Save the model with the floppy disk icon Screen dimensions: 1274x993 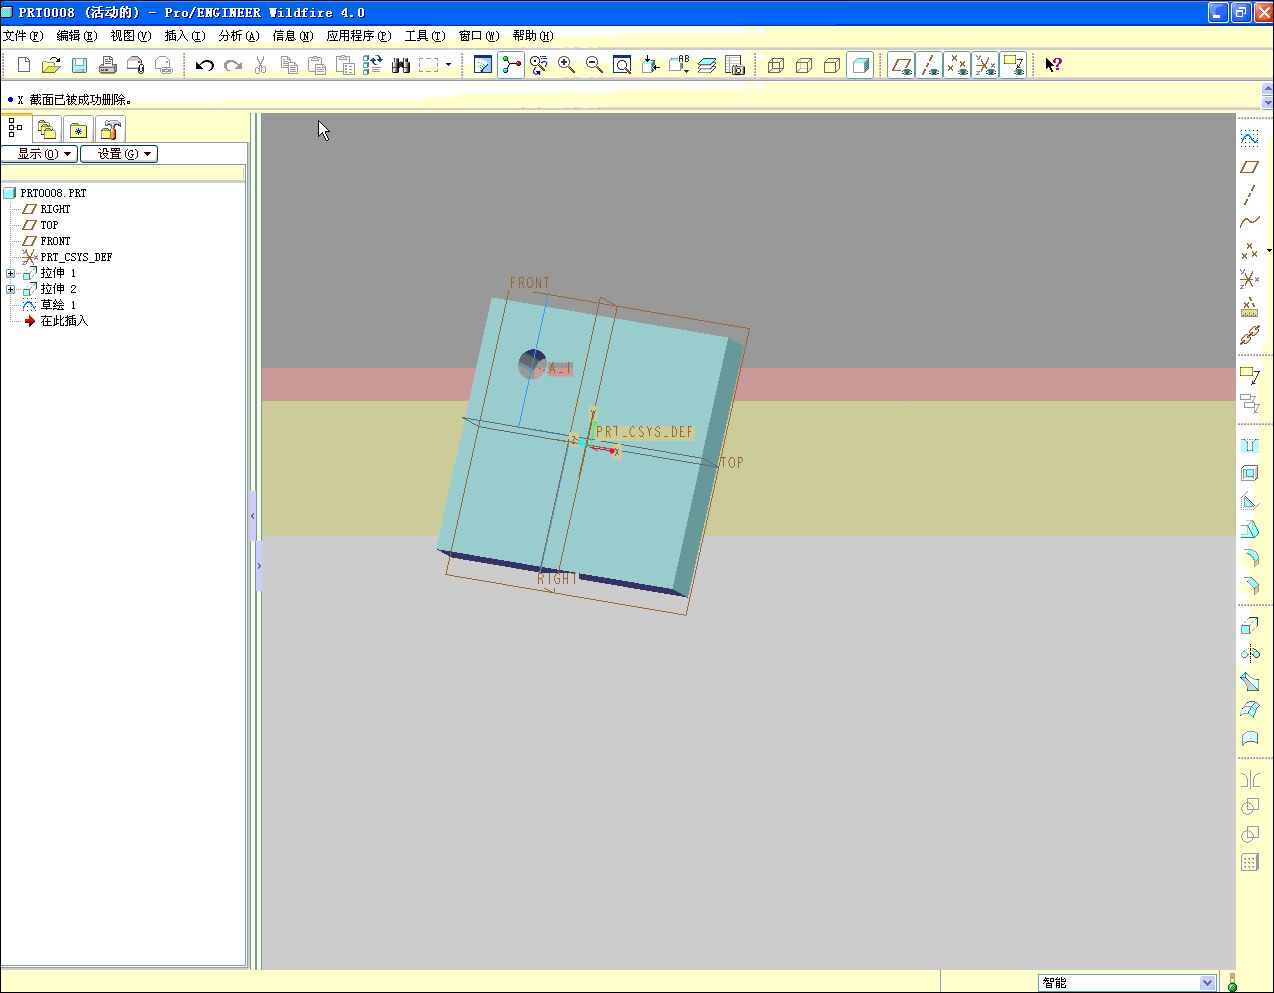click(x=80, y=65)
